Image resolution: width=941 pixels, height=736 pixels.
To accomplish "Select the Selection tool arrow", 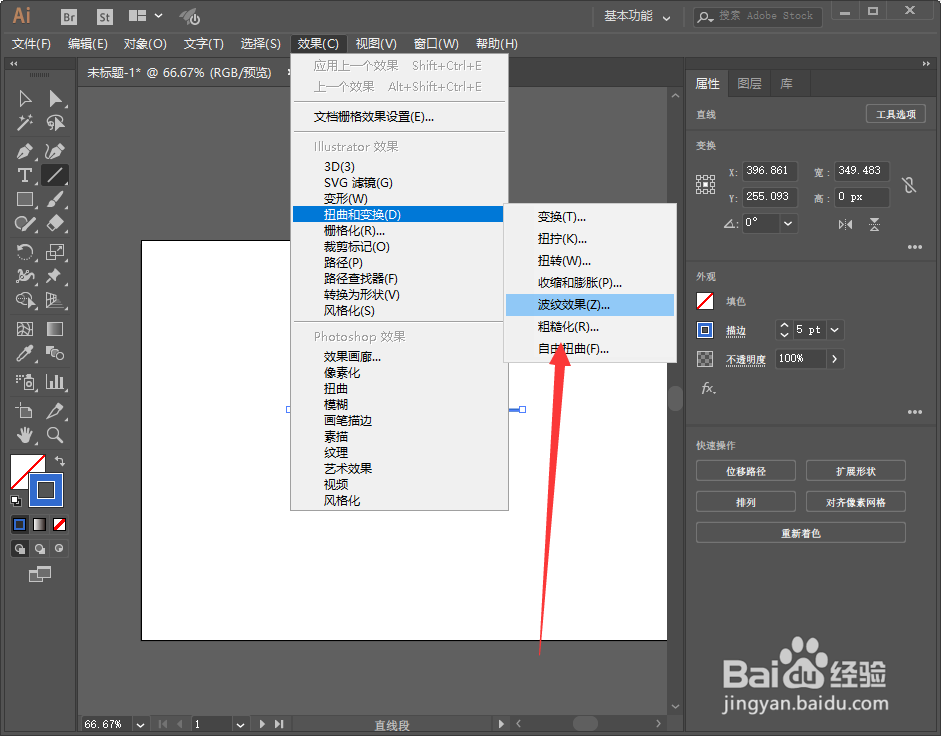I will coord(25,98).
